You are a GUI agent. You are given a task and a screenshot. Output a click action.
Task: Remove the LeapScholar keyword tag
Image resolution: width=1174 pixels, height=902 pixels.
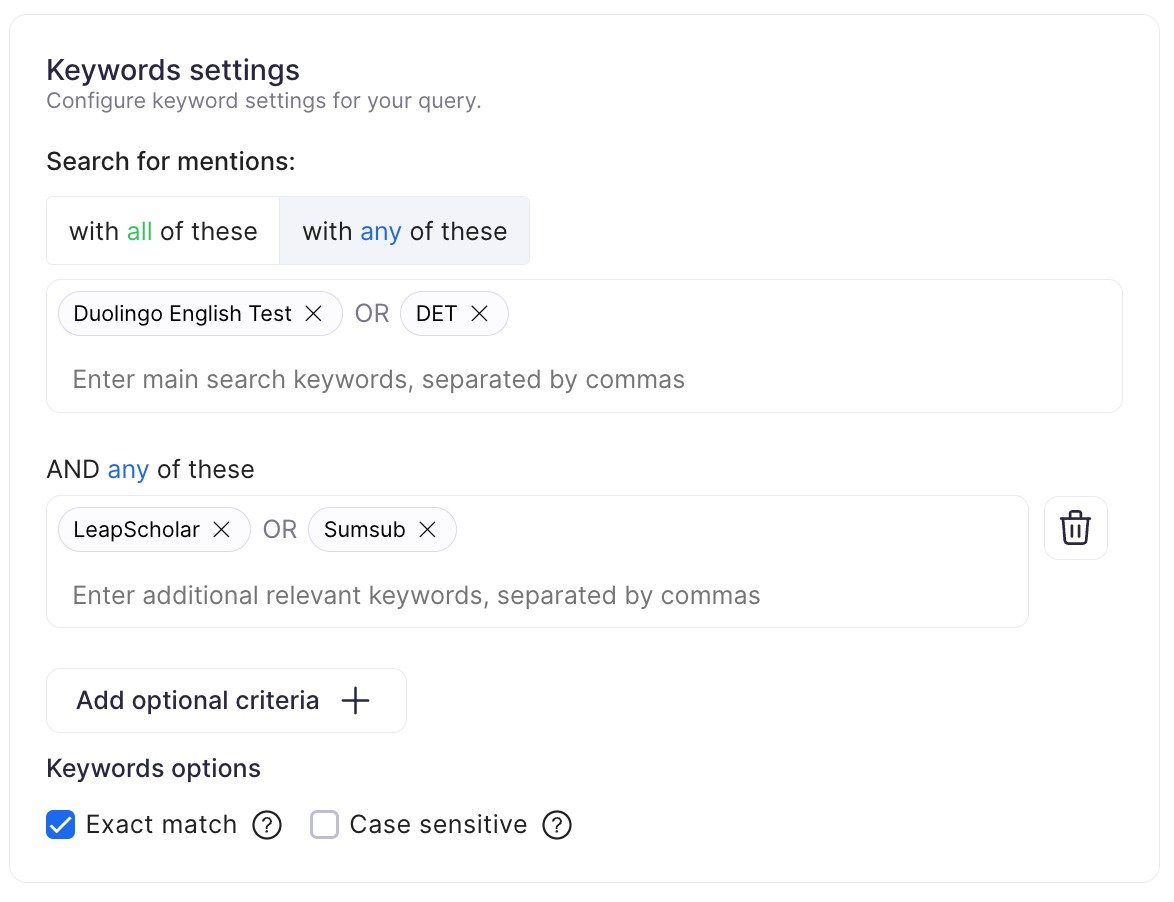coord(222,529)
